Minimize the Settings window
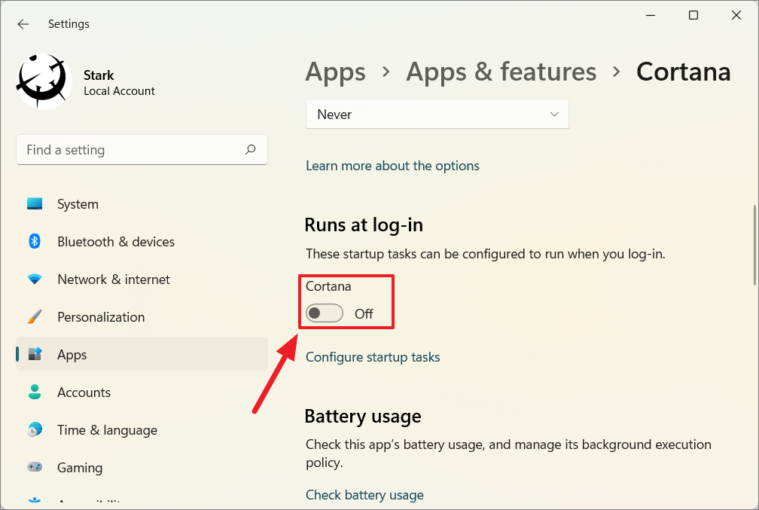Image resolution: width=759 pixels, height=510 pixels. (651, 15)
